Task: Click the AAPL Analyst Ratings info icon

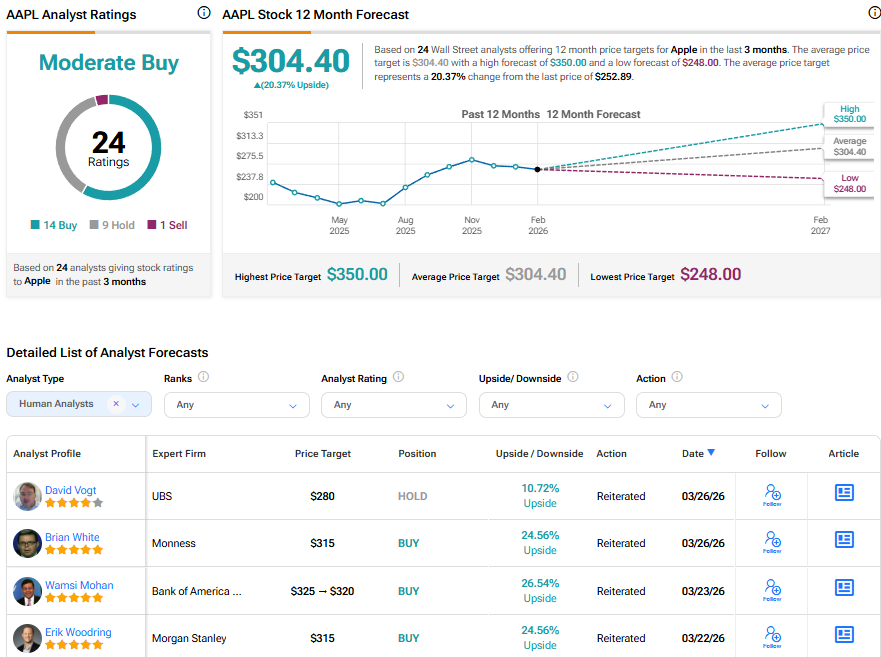Action: click(x=204, y=13)
